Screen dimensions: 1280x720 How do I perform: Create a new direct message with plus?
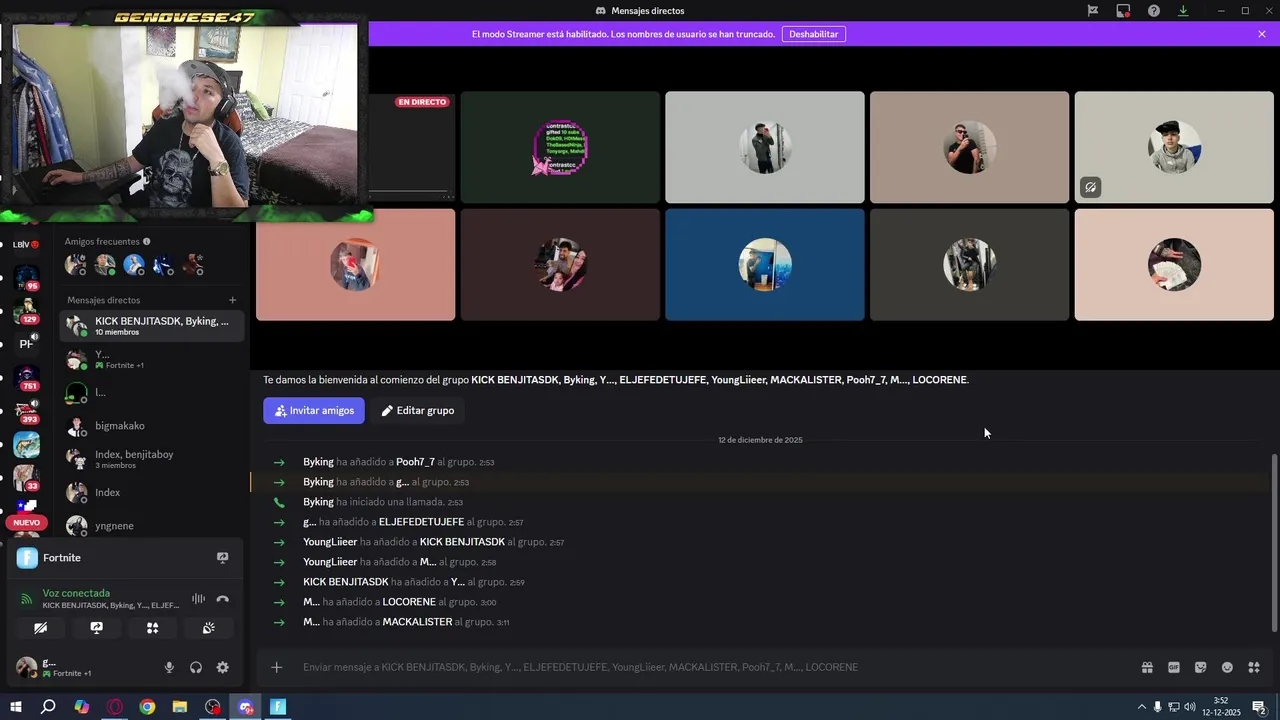pos(232,300)
